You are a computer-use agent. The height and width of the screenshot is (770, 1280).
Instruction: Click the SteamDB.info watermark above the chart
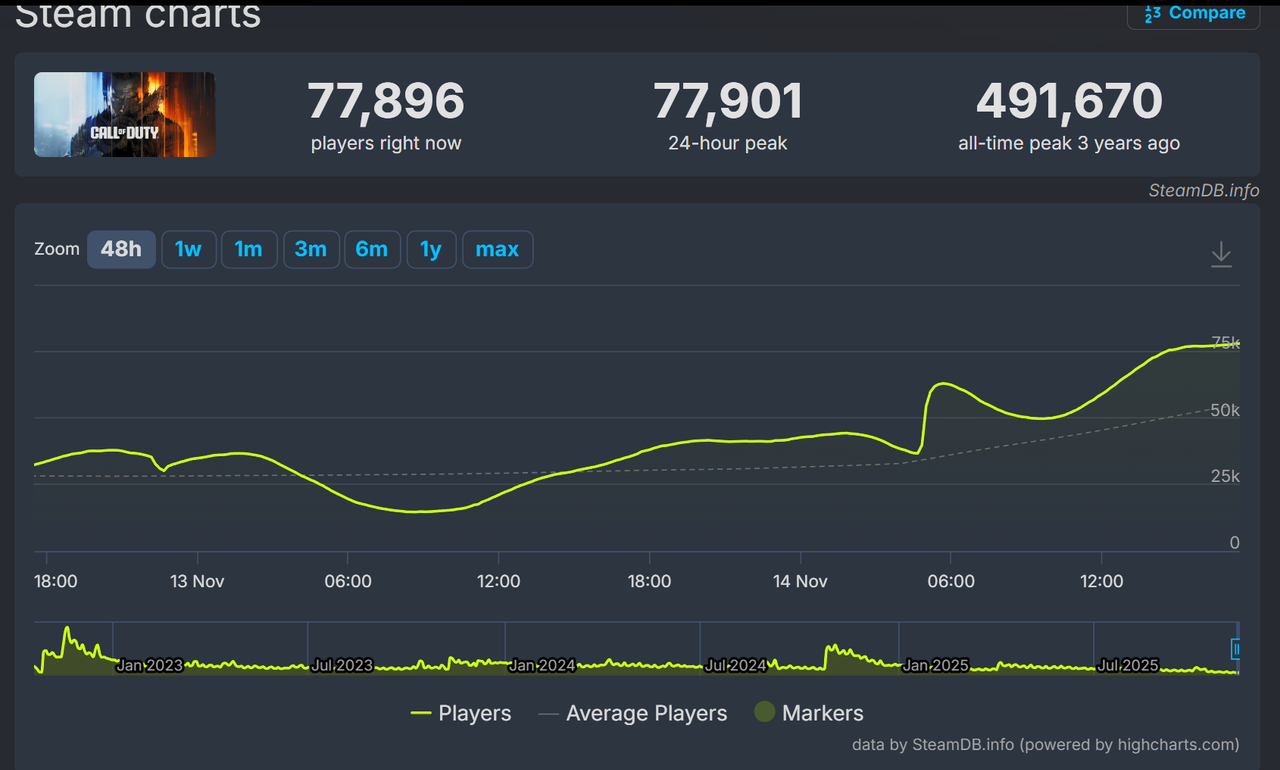click(1204, 190)
